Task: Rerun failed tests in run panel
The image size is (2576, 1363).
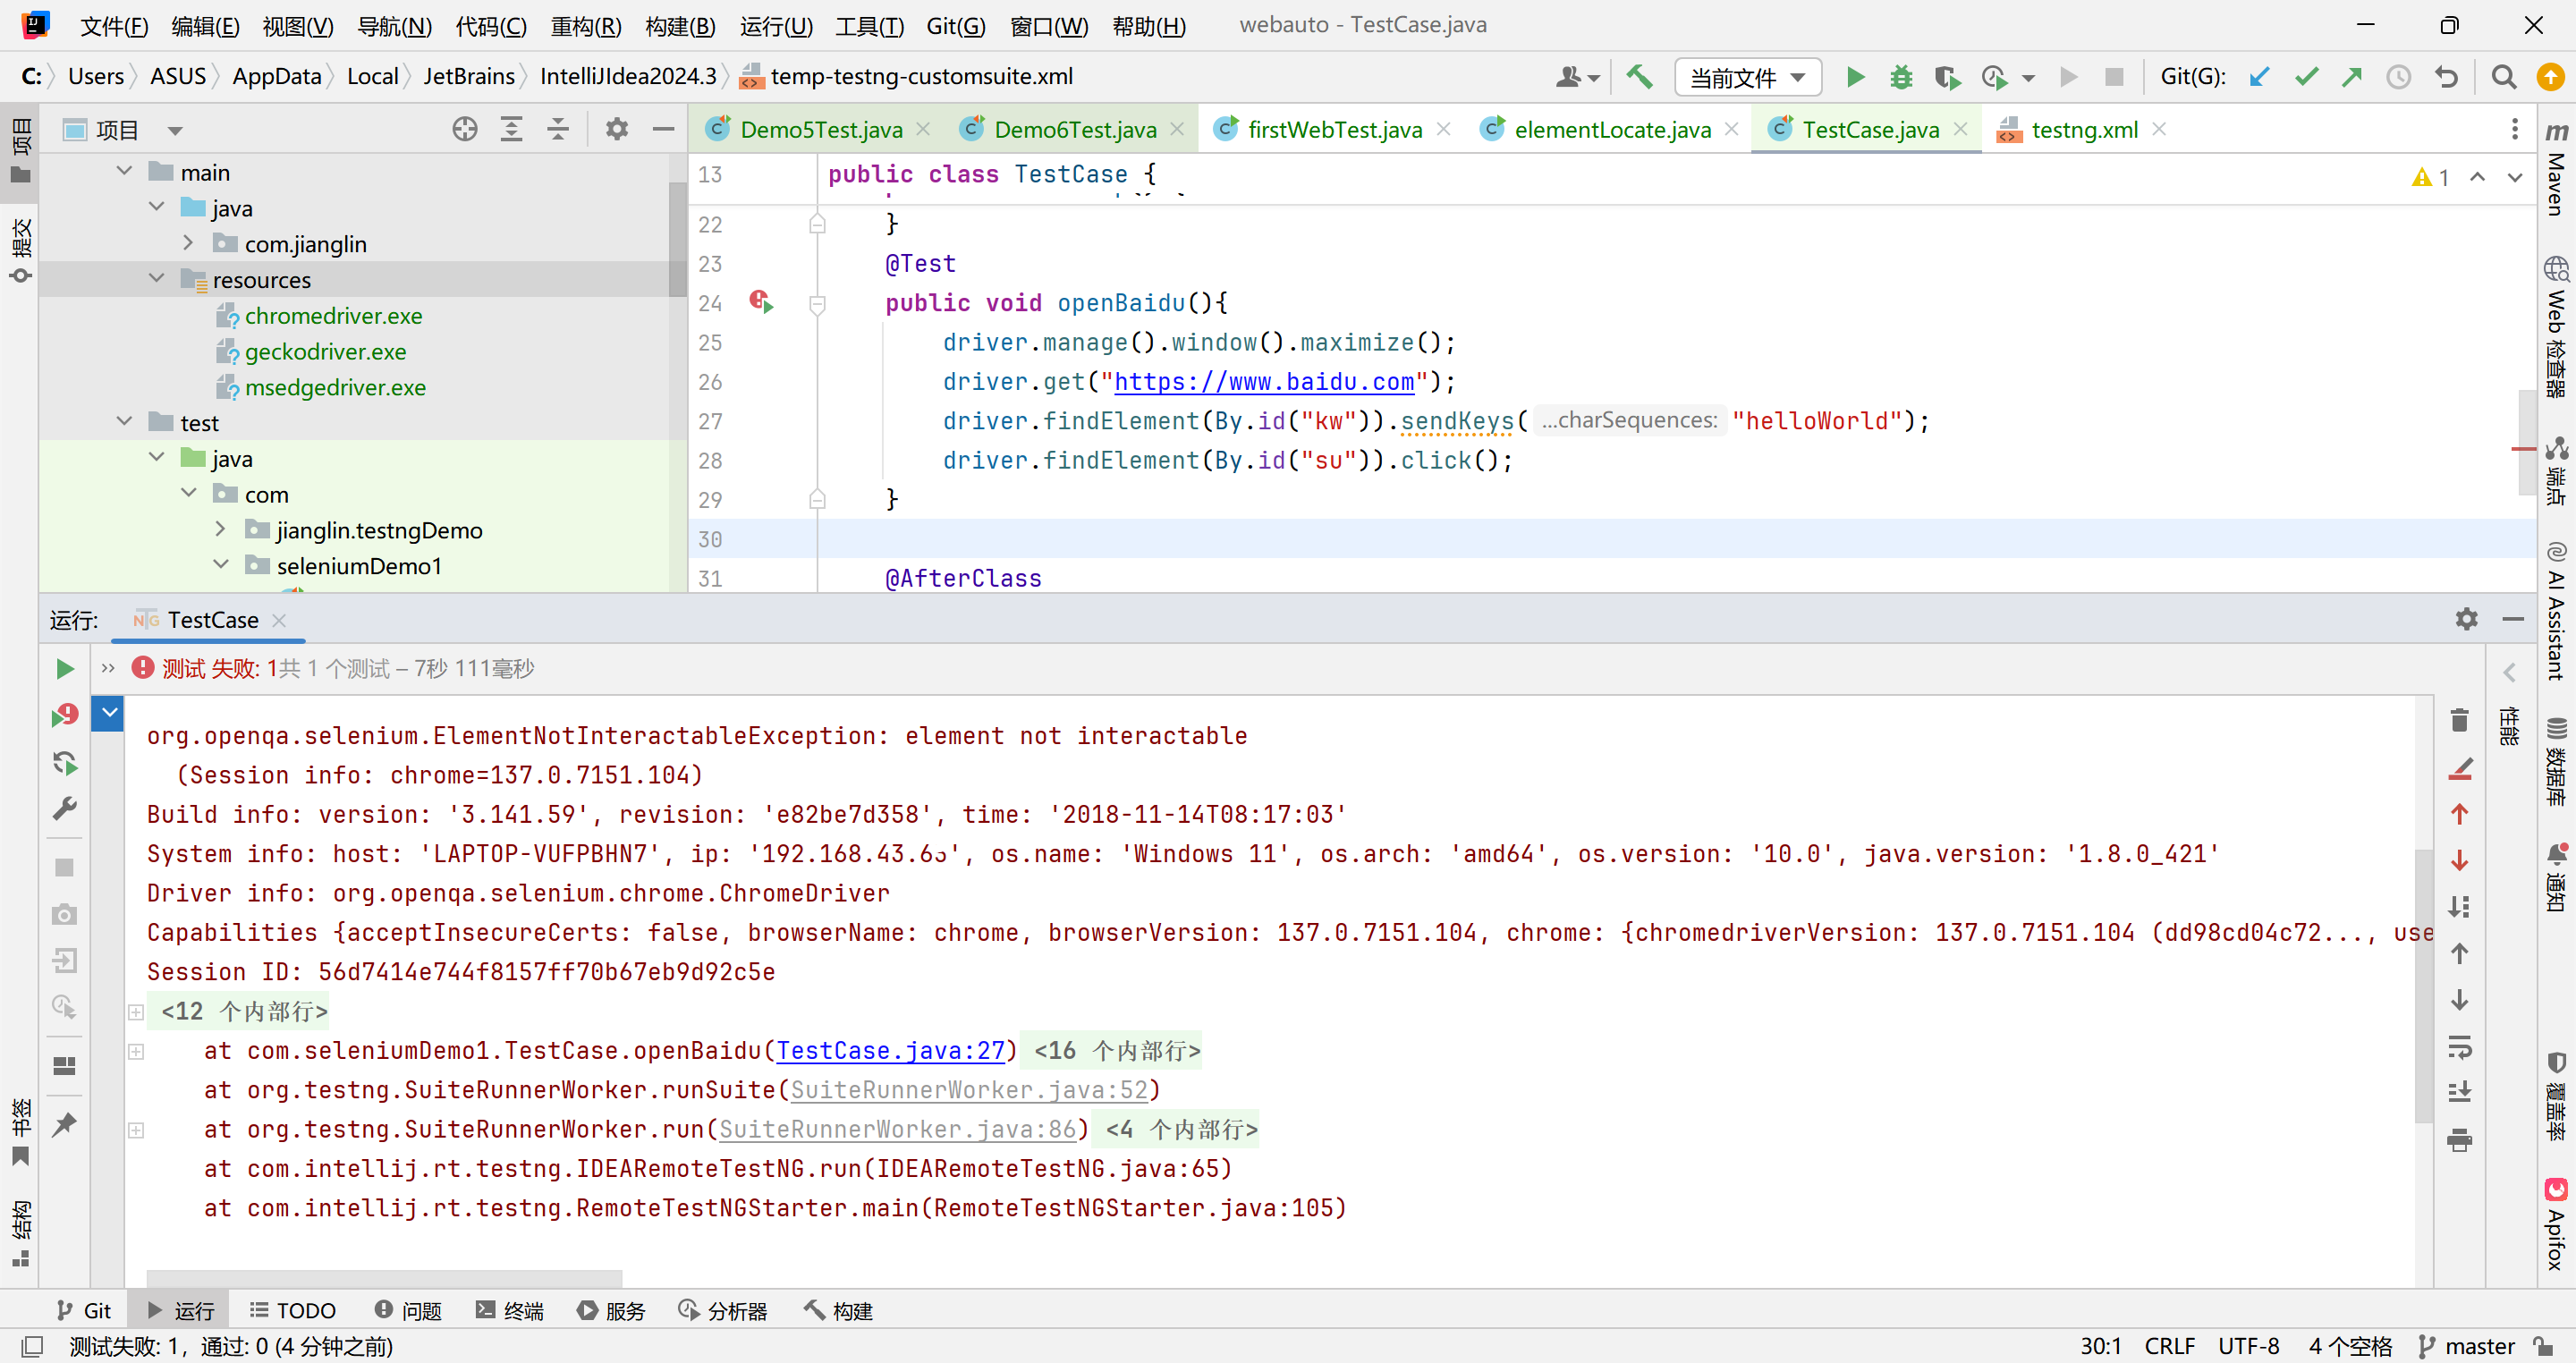Action: (65, 715)
